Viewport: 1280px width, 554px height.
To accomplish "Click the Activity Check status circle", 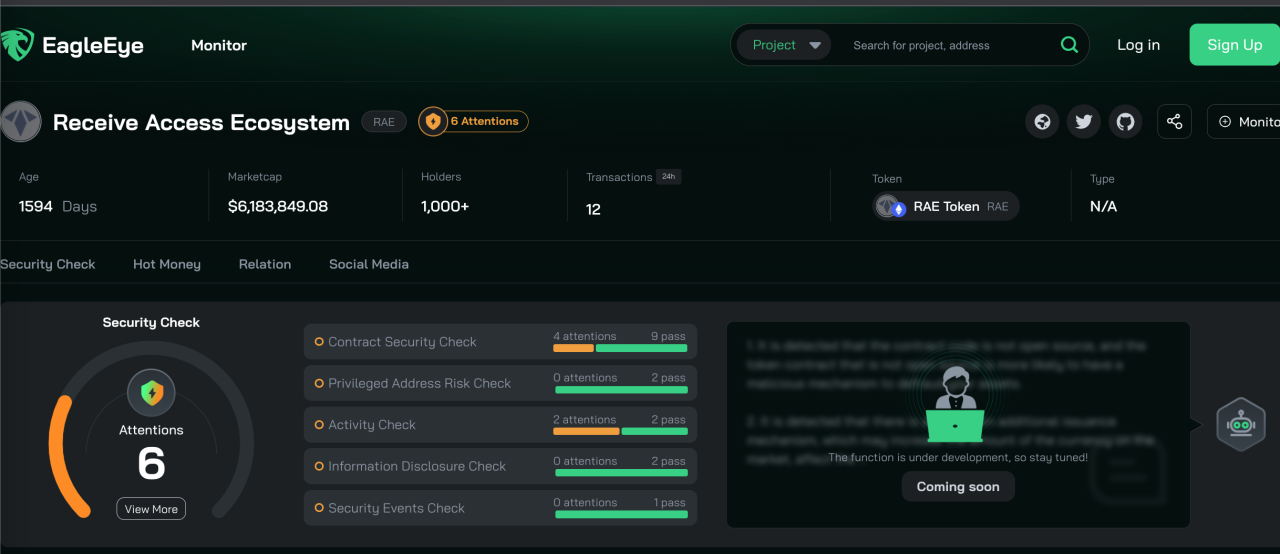I will [x=319, y=425].
